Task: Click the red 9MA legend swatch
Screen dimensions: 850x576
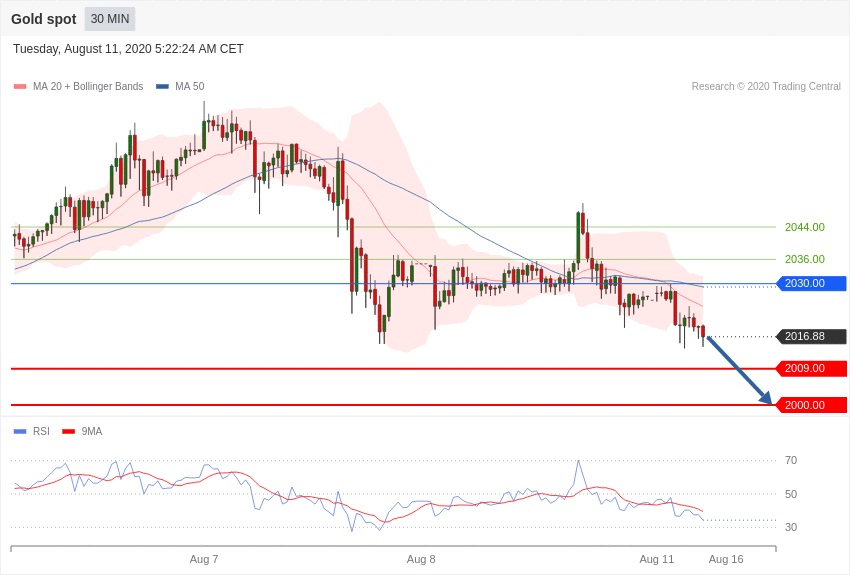Action: click(x=68, y=432)
